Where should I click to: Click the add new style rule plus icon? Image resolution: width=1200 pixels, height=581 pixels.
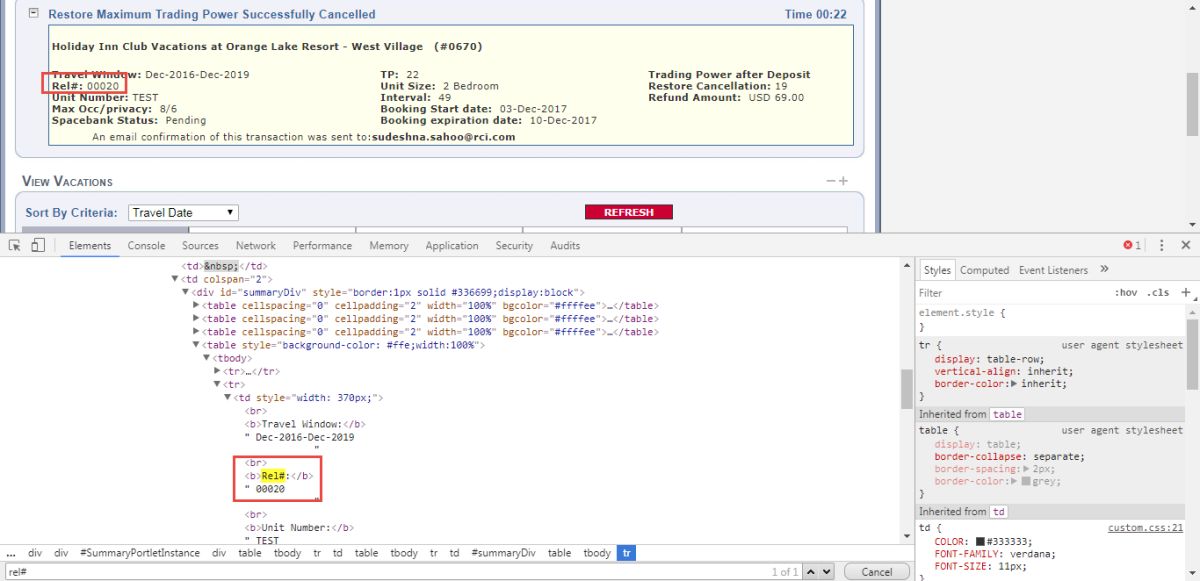1186,293
